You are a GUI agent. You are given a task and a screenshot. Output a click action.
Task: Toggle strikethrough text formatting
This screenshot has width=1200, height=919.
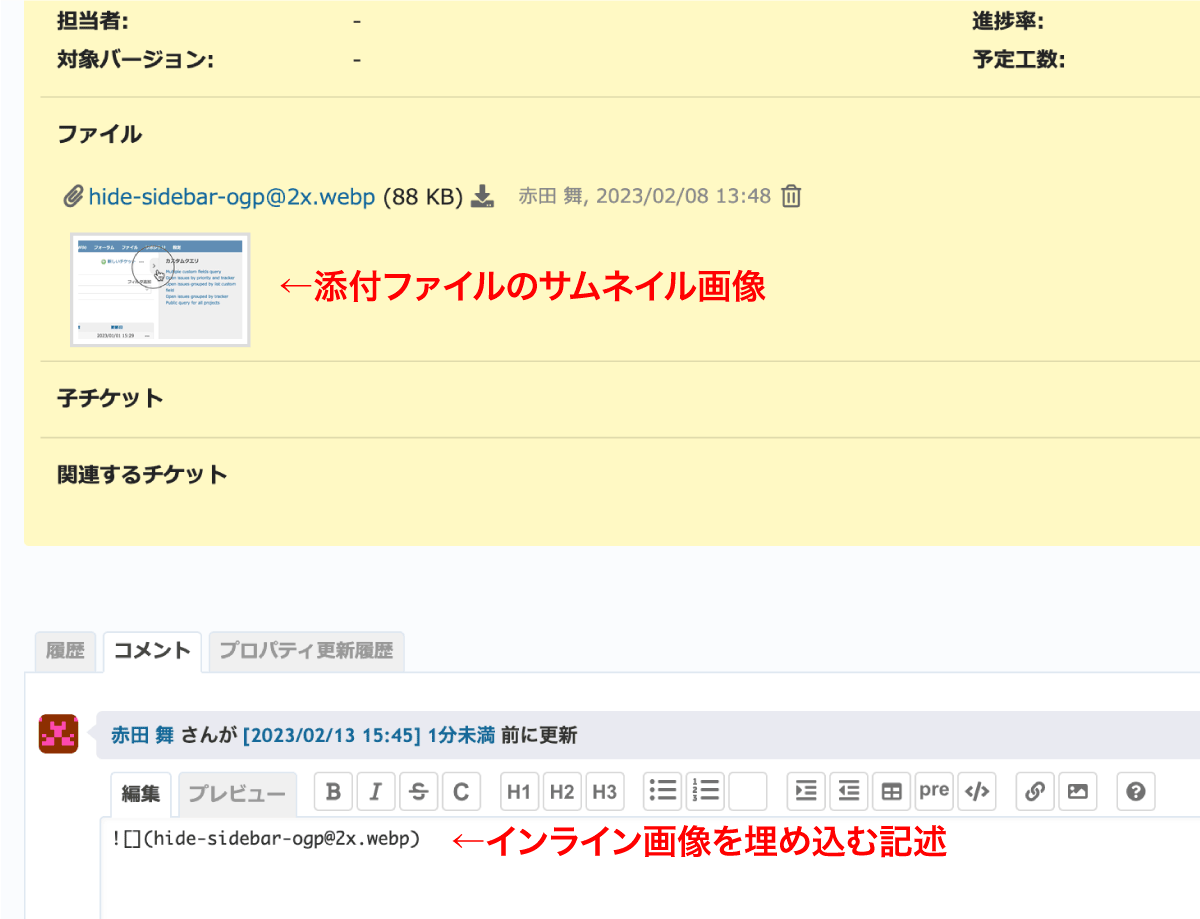(x=419, y=792)
